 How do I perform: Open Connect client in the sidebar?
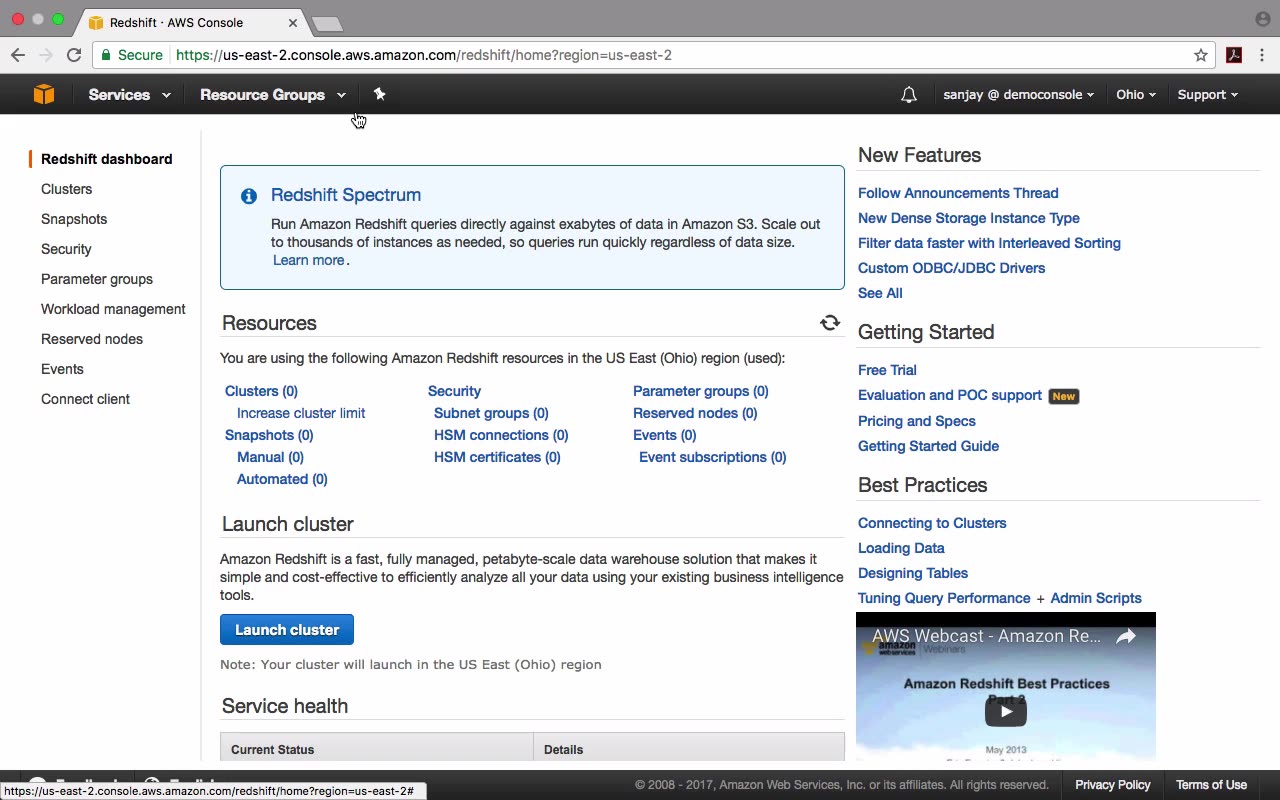pos(85,399)
